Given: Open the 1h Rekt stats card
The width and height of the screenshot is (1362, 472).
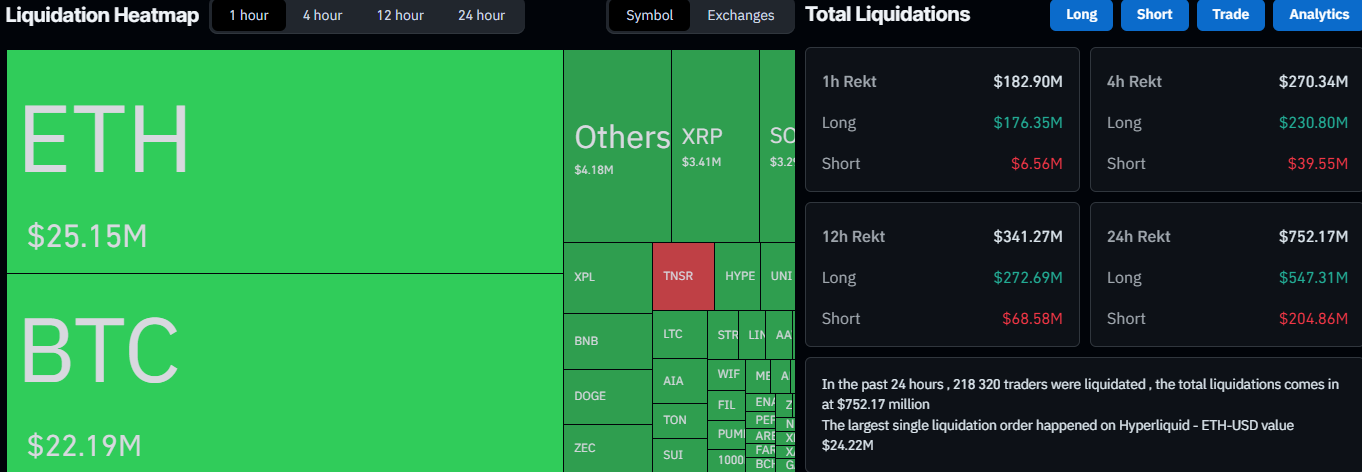Looking at the screenshot, I should [942, 120].
